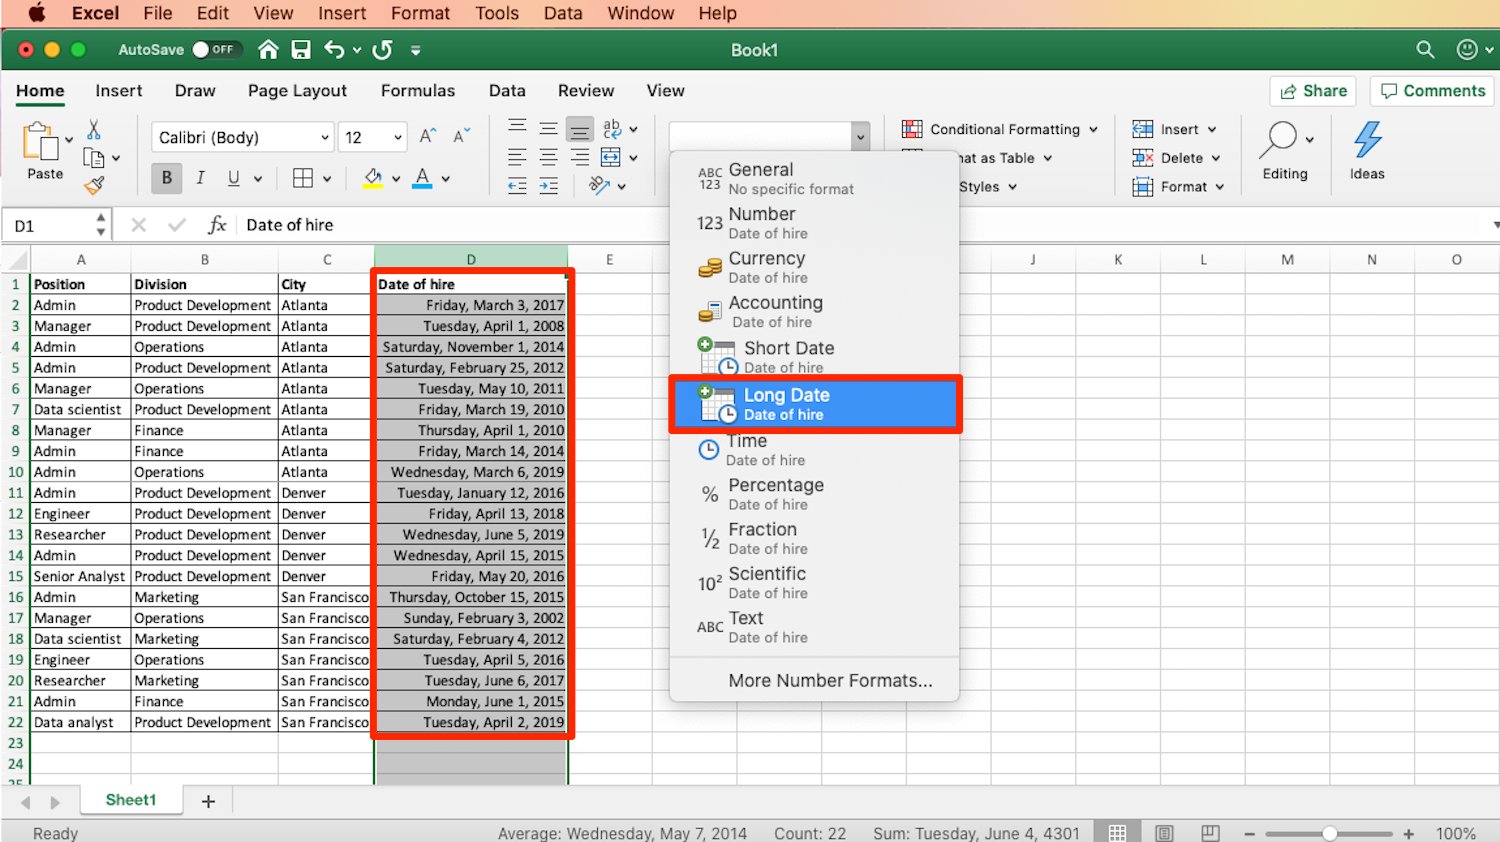The image size is (1500, 842).
Task: Apply middle vertical alignment
Action: click(548, 128)
